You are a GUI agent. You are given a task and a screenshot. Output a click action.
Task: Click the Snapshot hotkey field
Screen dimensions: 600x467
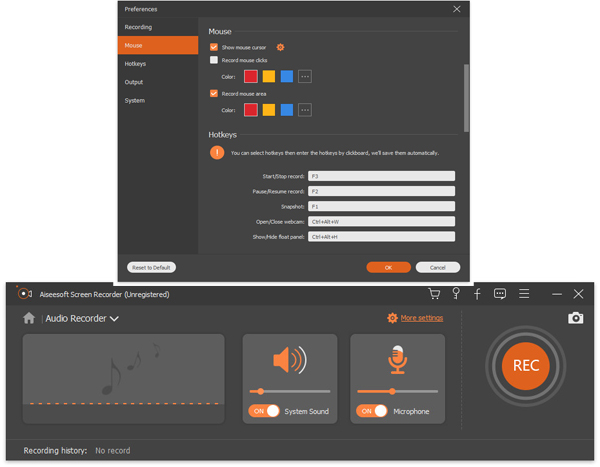click(x=382, y=206)
